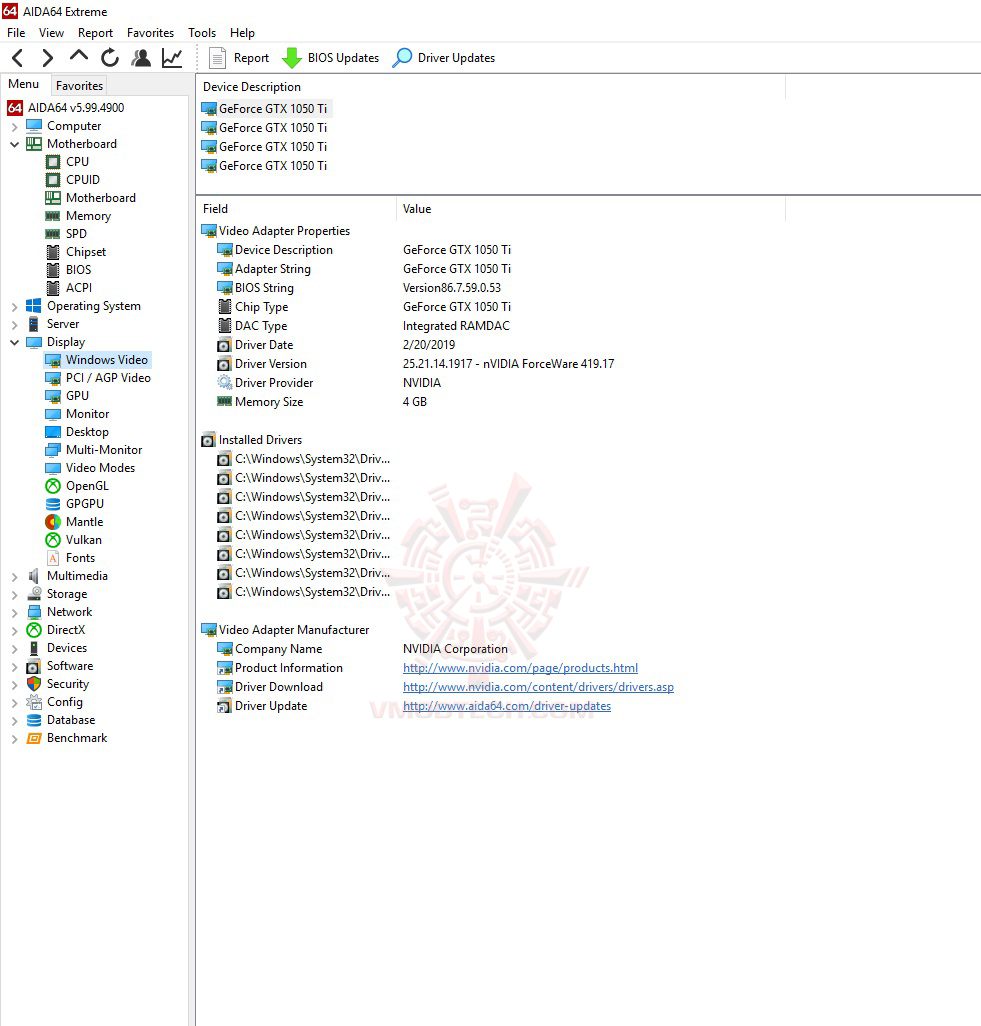Switch to the Menu tab
Viewport: 981px width, 1026px height.
(24, 84)
